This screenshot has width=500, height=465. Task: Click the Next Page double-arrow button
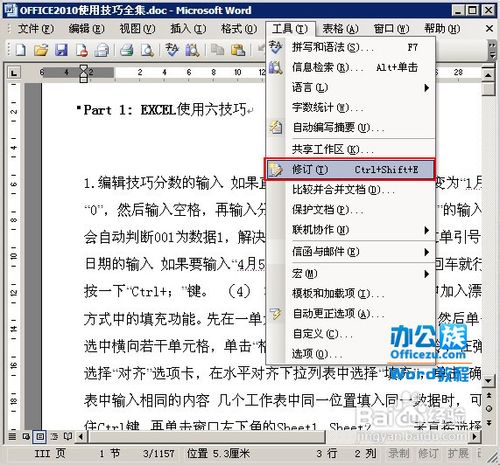(x=489, y=423)
